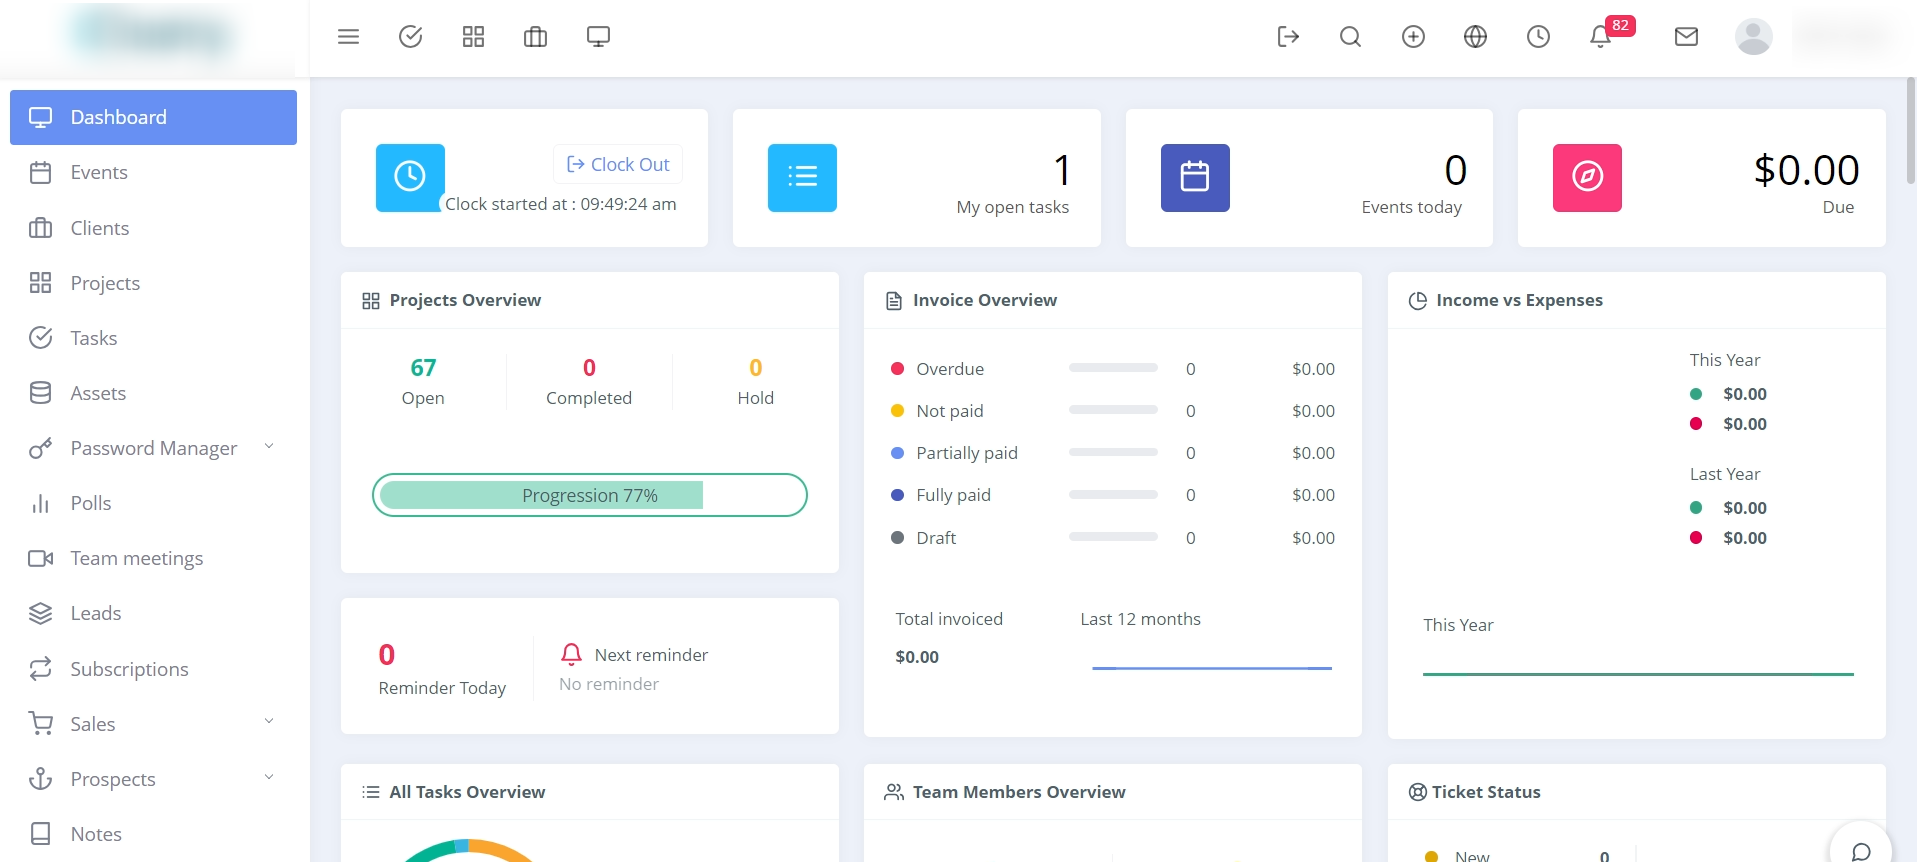Open tasks shortcut checkmark icon in top bar
This screenshot has width=1917, height=862.
click(x=411, y=37)
